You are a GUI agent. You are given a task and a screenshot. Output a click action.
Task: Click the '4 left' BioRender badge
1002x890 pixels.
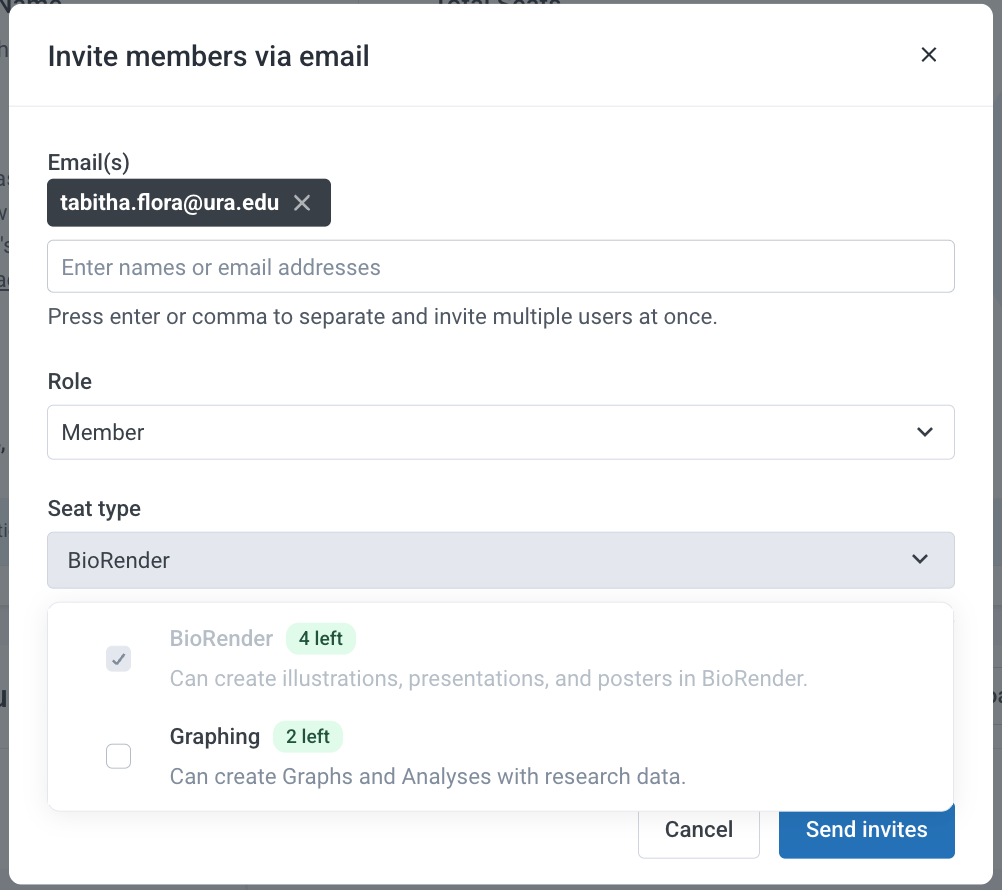point(321,638)
